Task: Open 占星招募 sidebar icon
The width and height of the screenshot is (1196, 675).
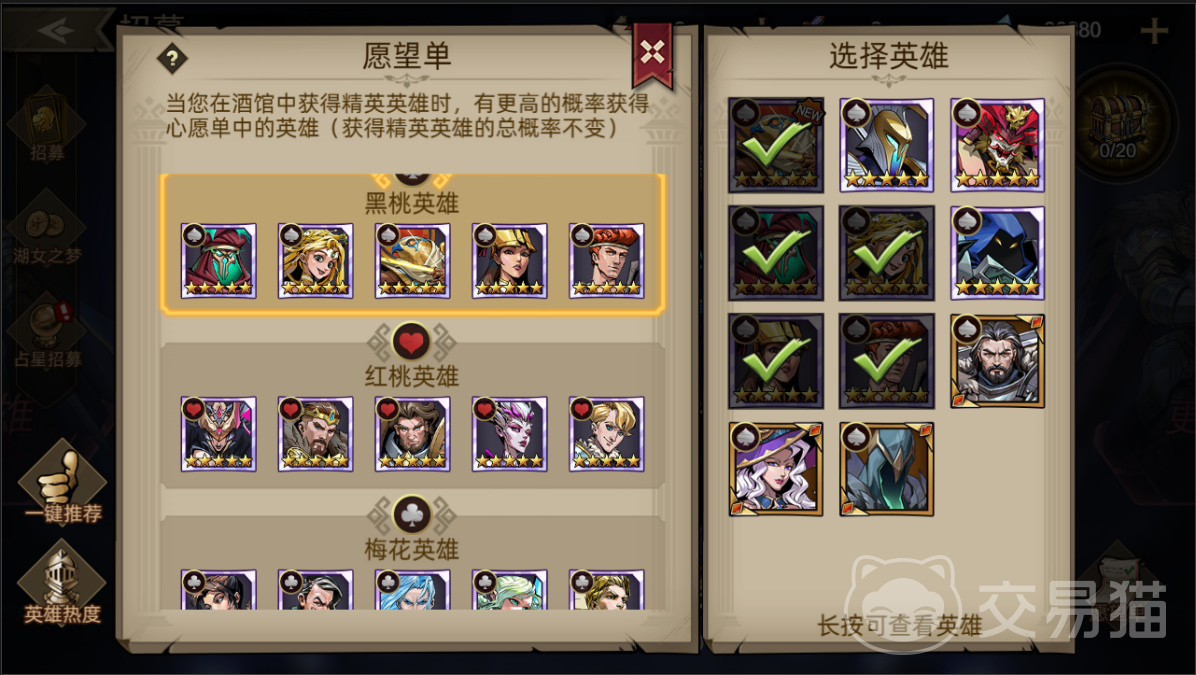Action: point(47,333)
